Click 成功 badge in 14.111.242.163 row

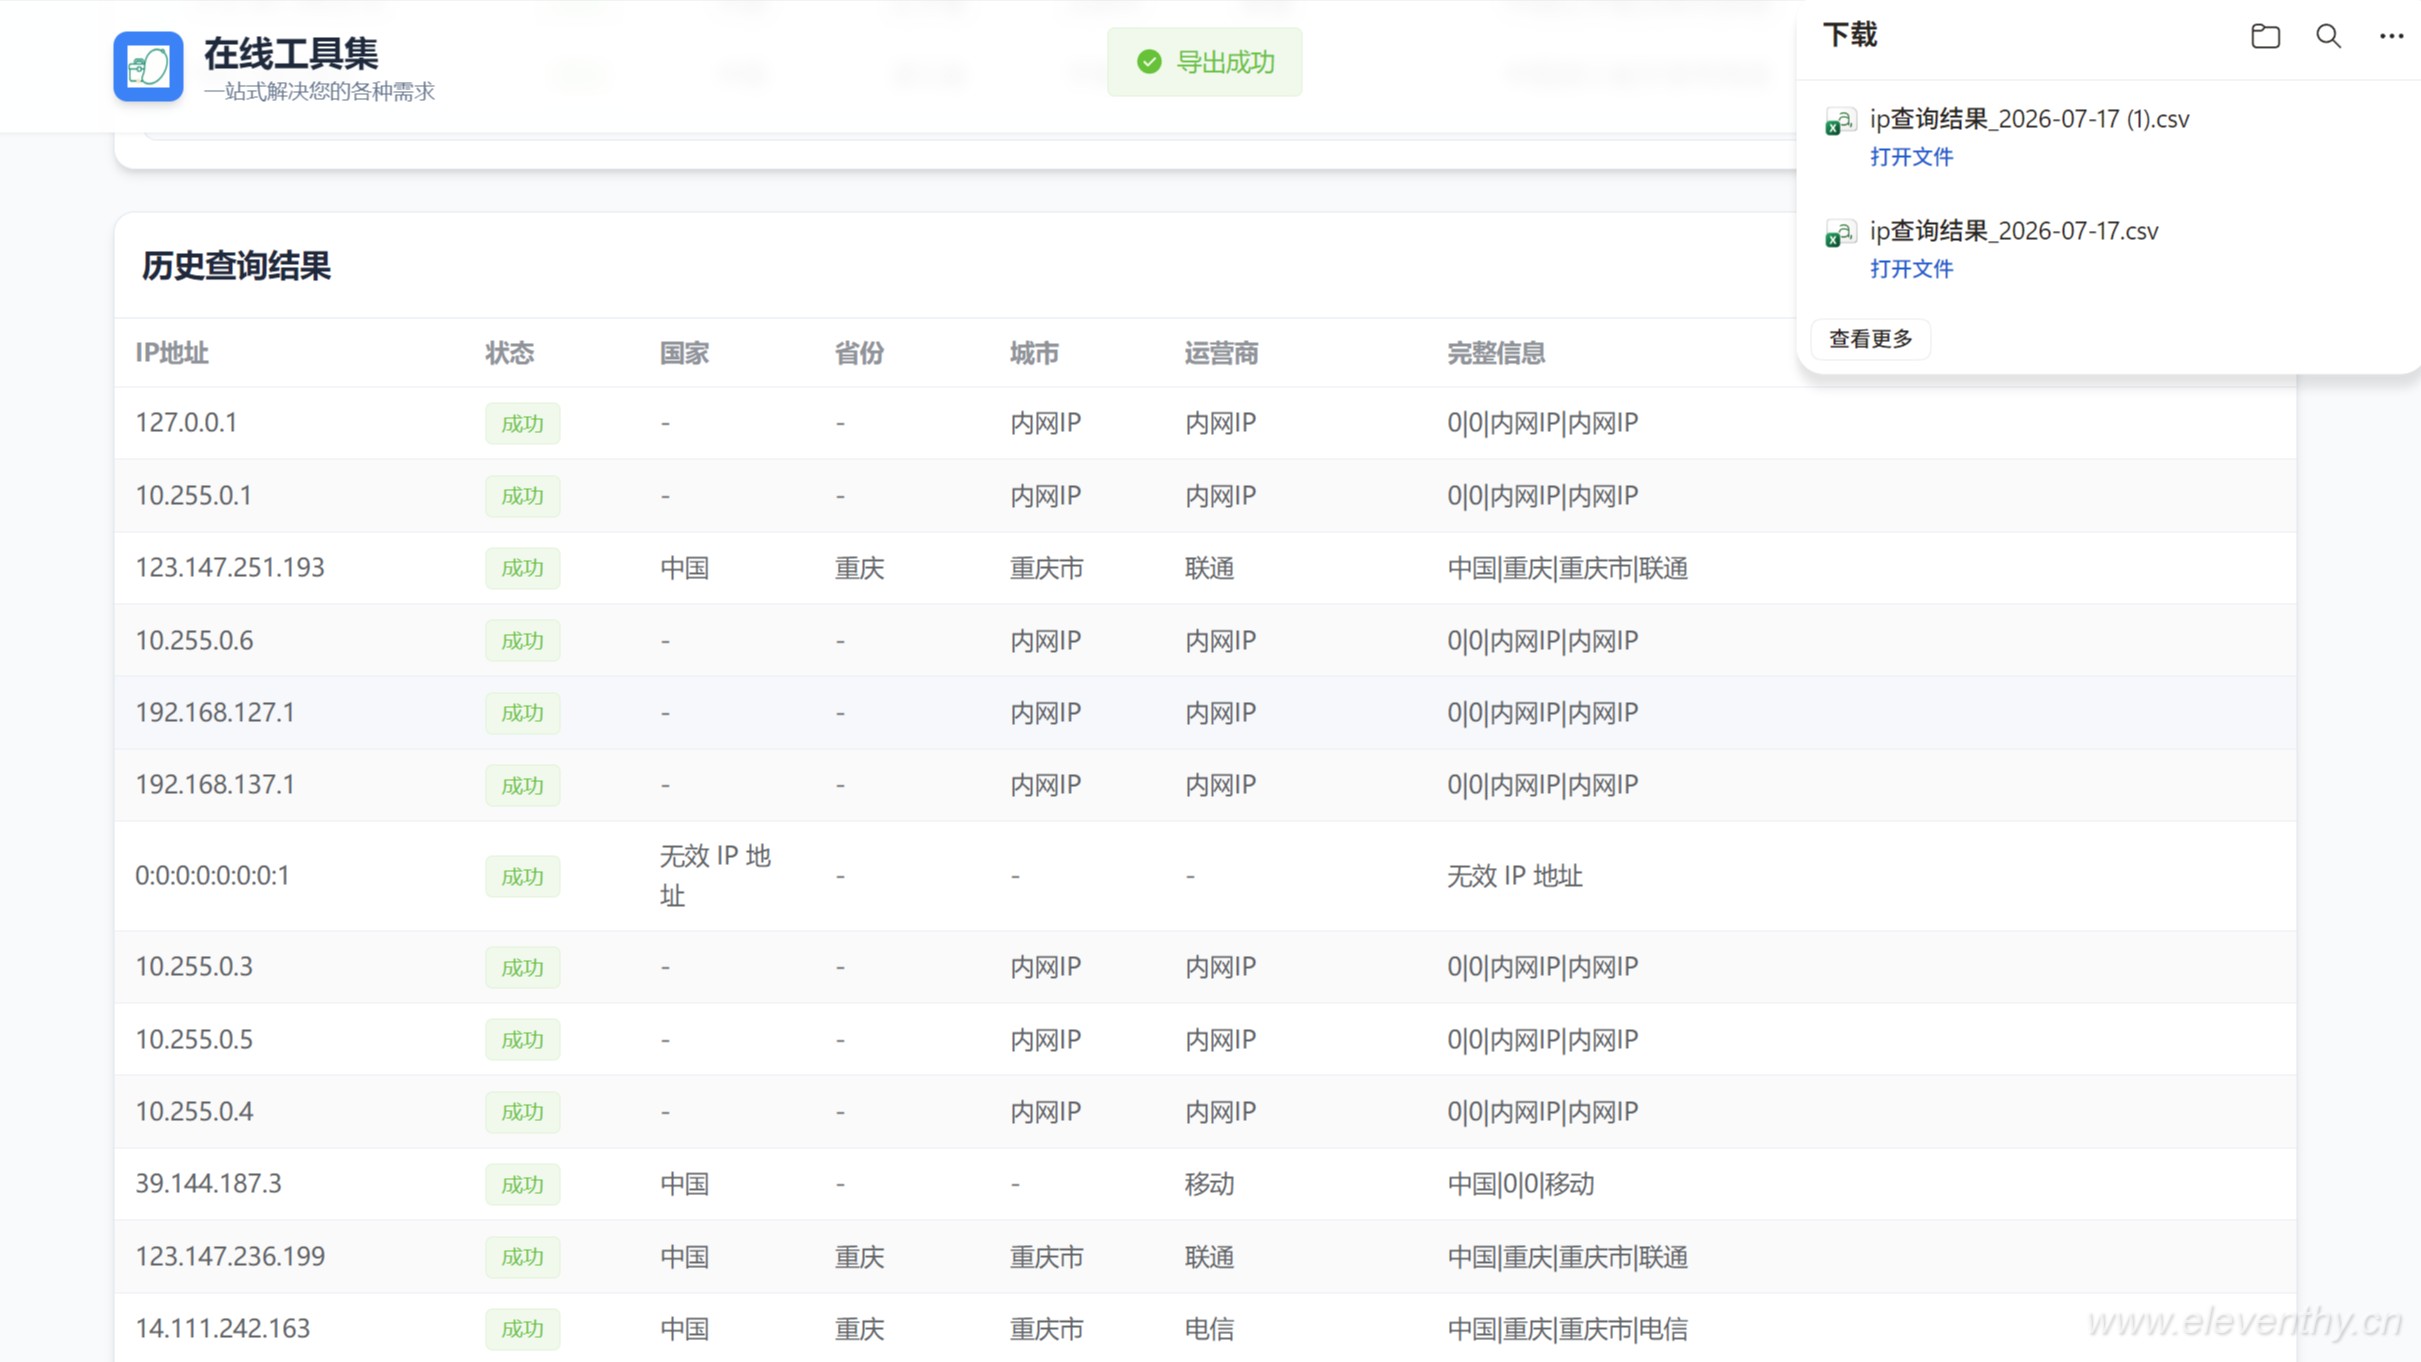522,1329
